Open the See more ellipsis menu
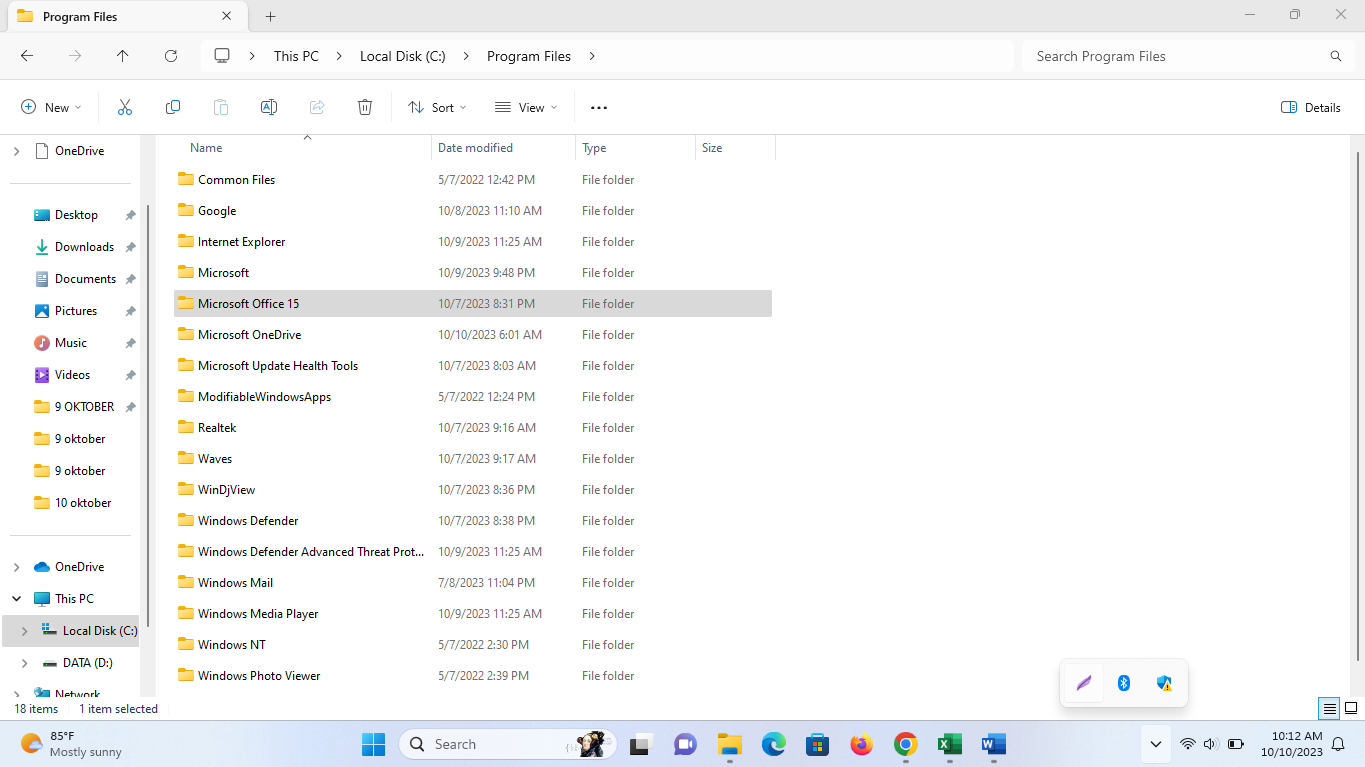This screenshot has width=1365, height=767. 599,107
